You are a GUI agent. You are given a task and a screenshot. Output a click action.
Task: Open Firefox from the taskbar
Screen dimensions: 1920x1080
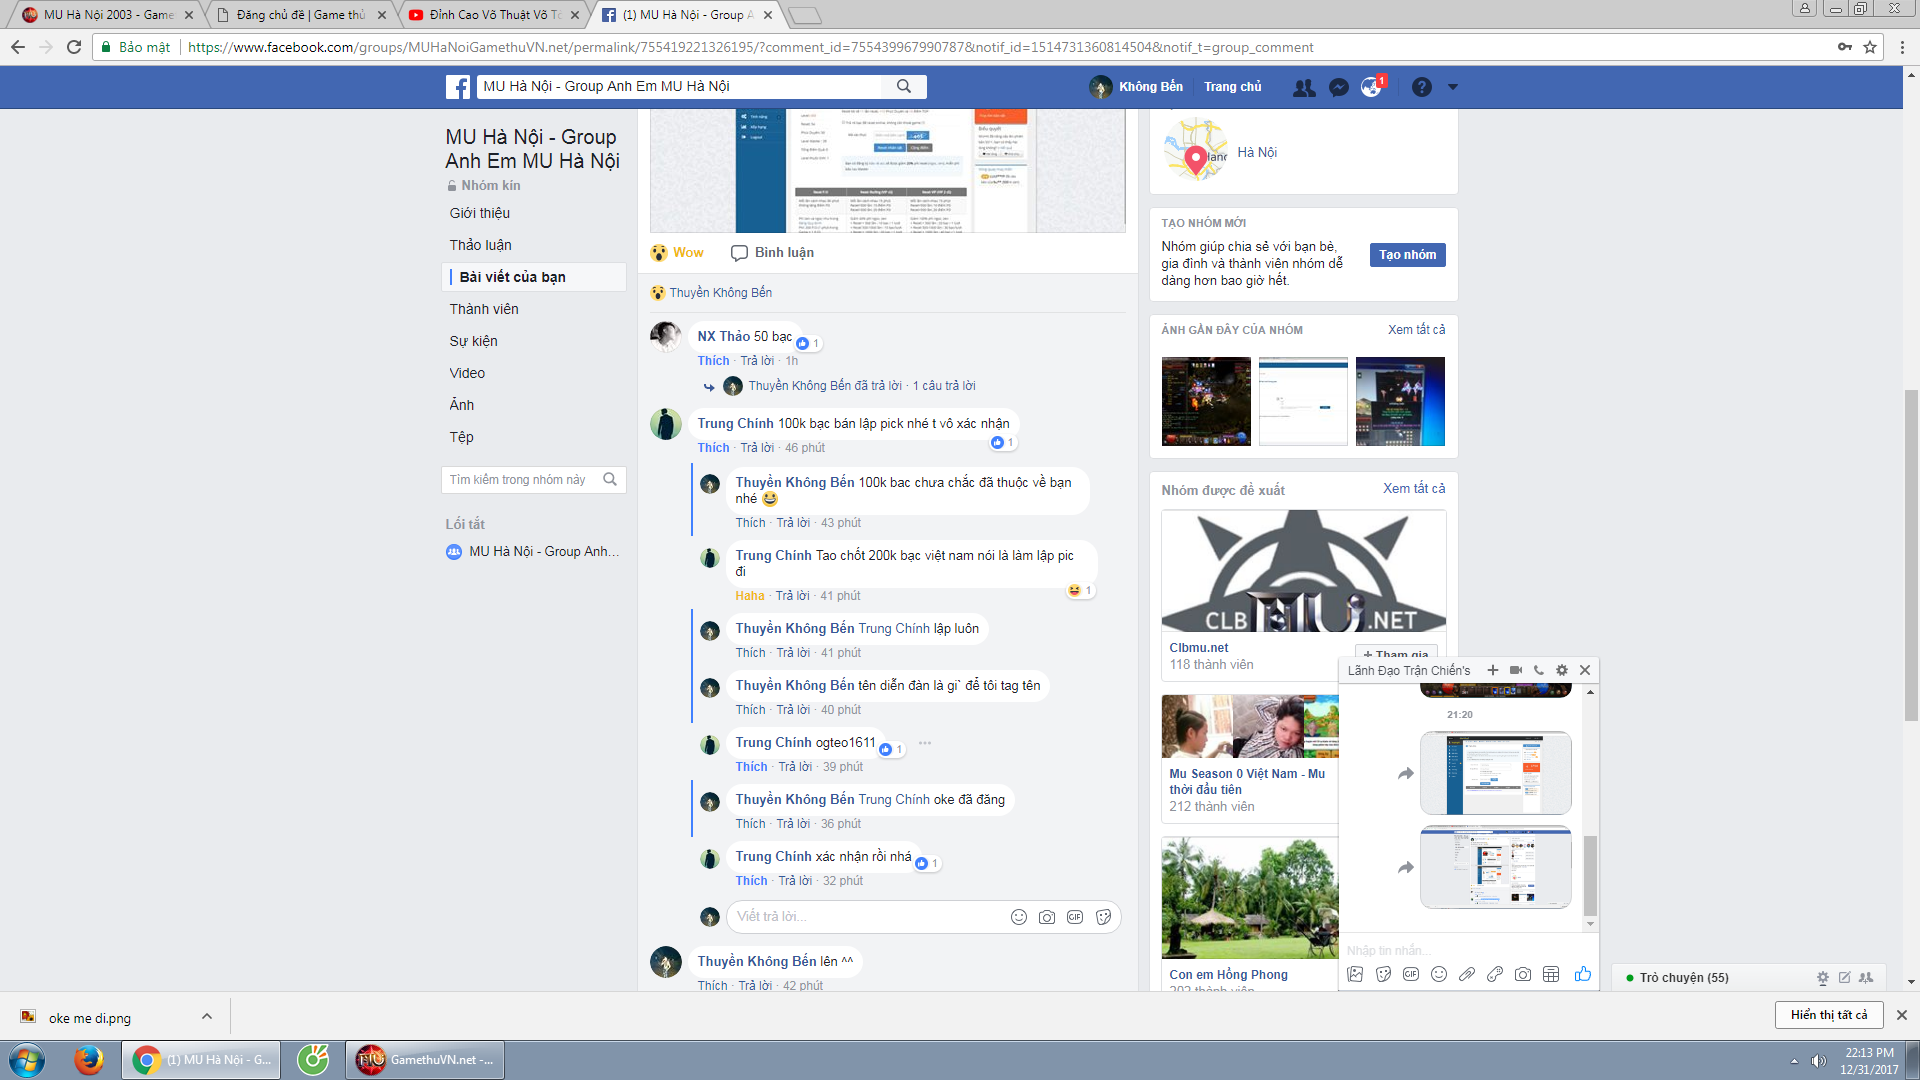(88, 1059)
